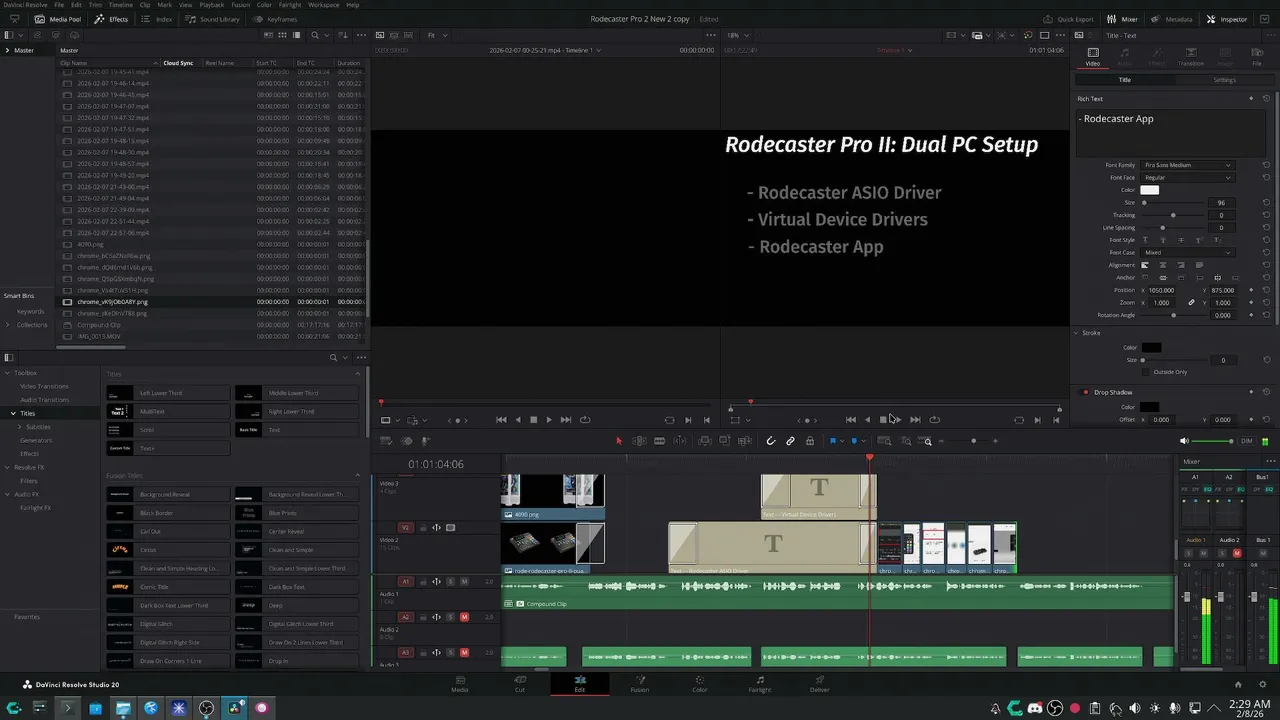
Task: Open the Color page
Action: click(700, 684)
